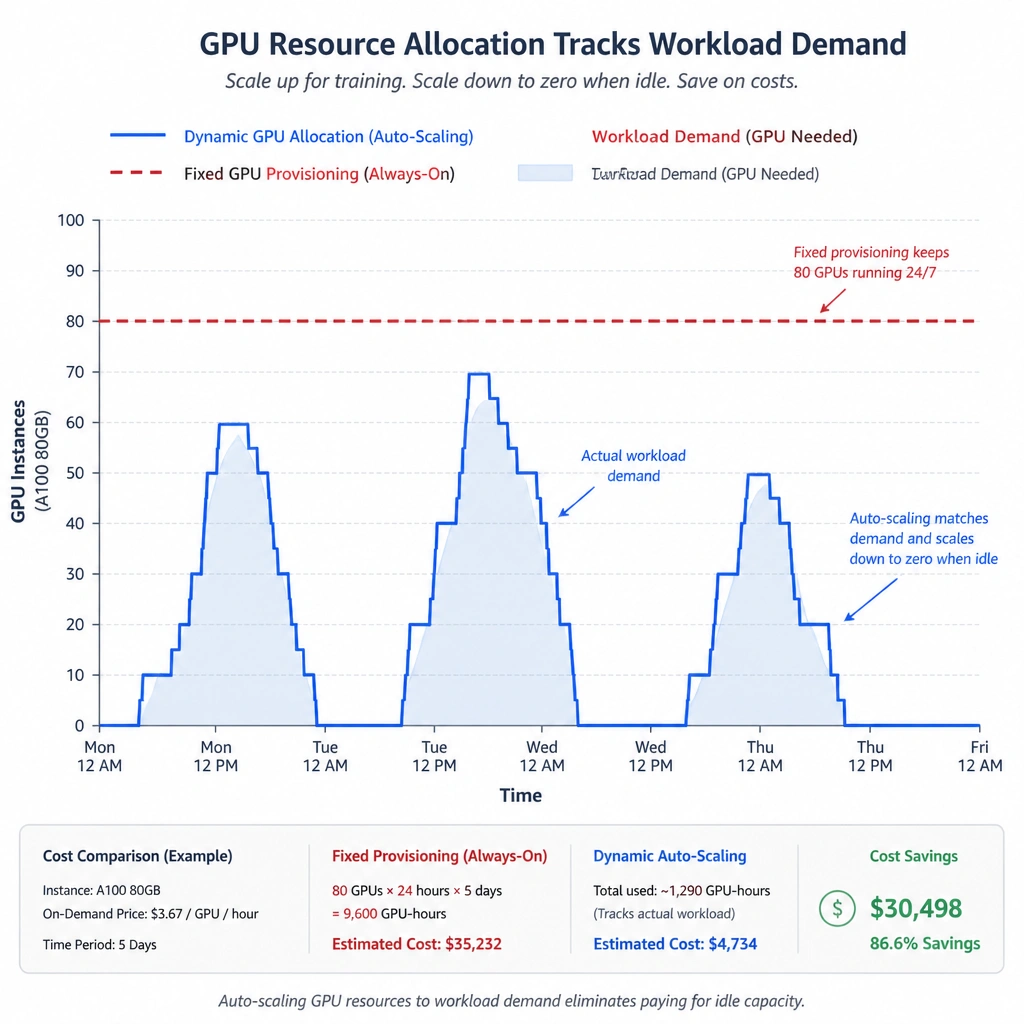The width and height of the screenshot is (1024, 1024).
Task: Click the green dollar-sign circle icon
Action: (837, 908)
